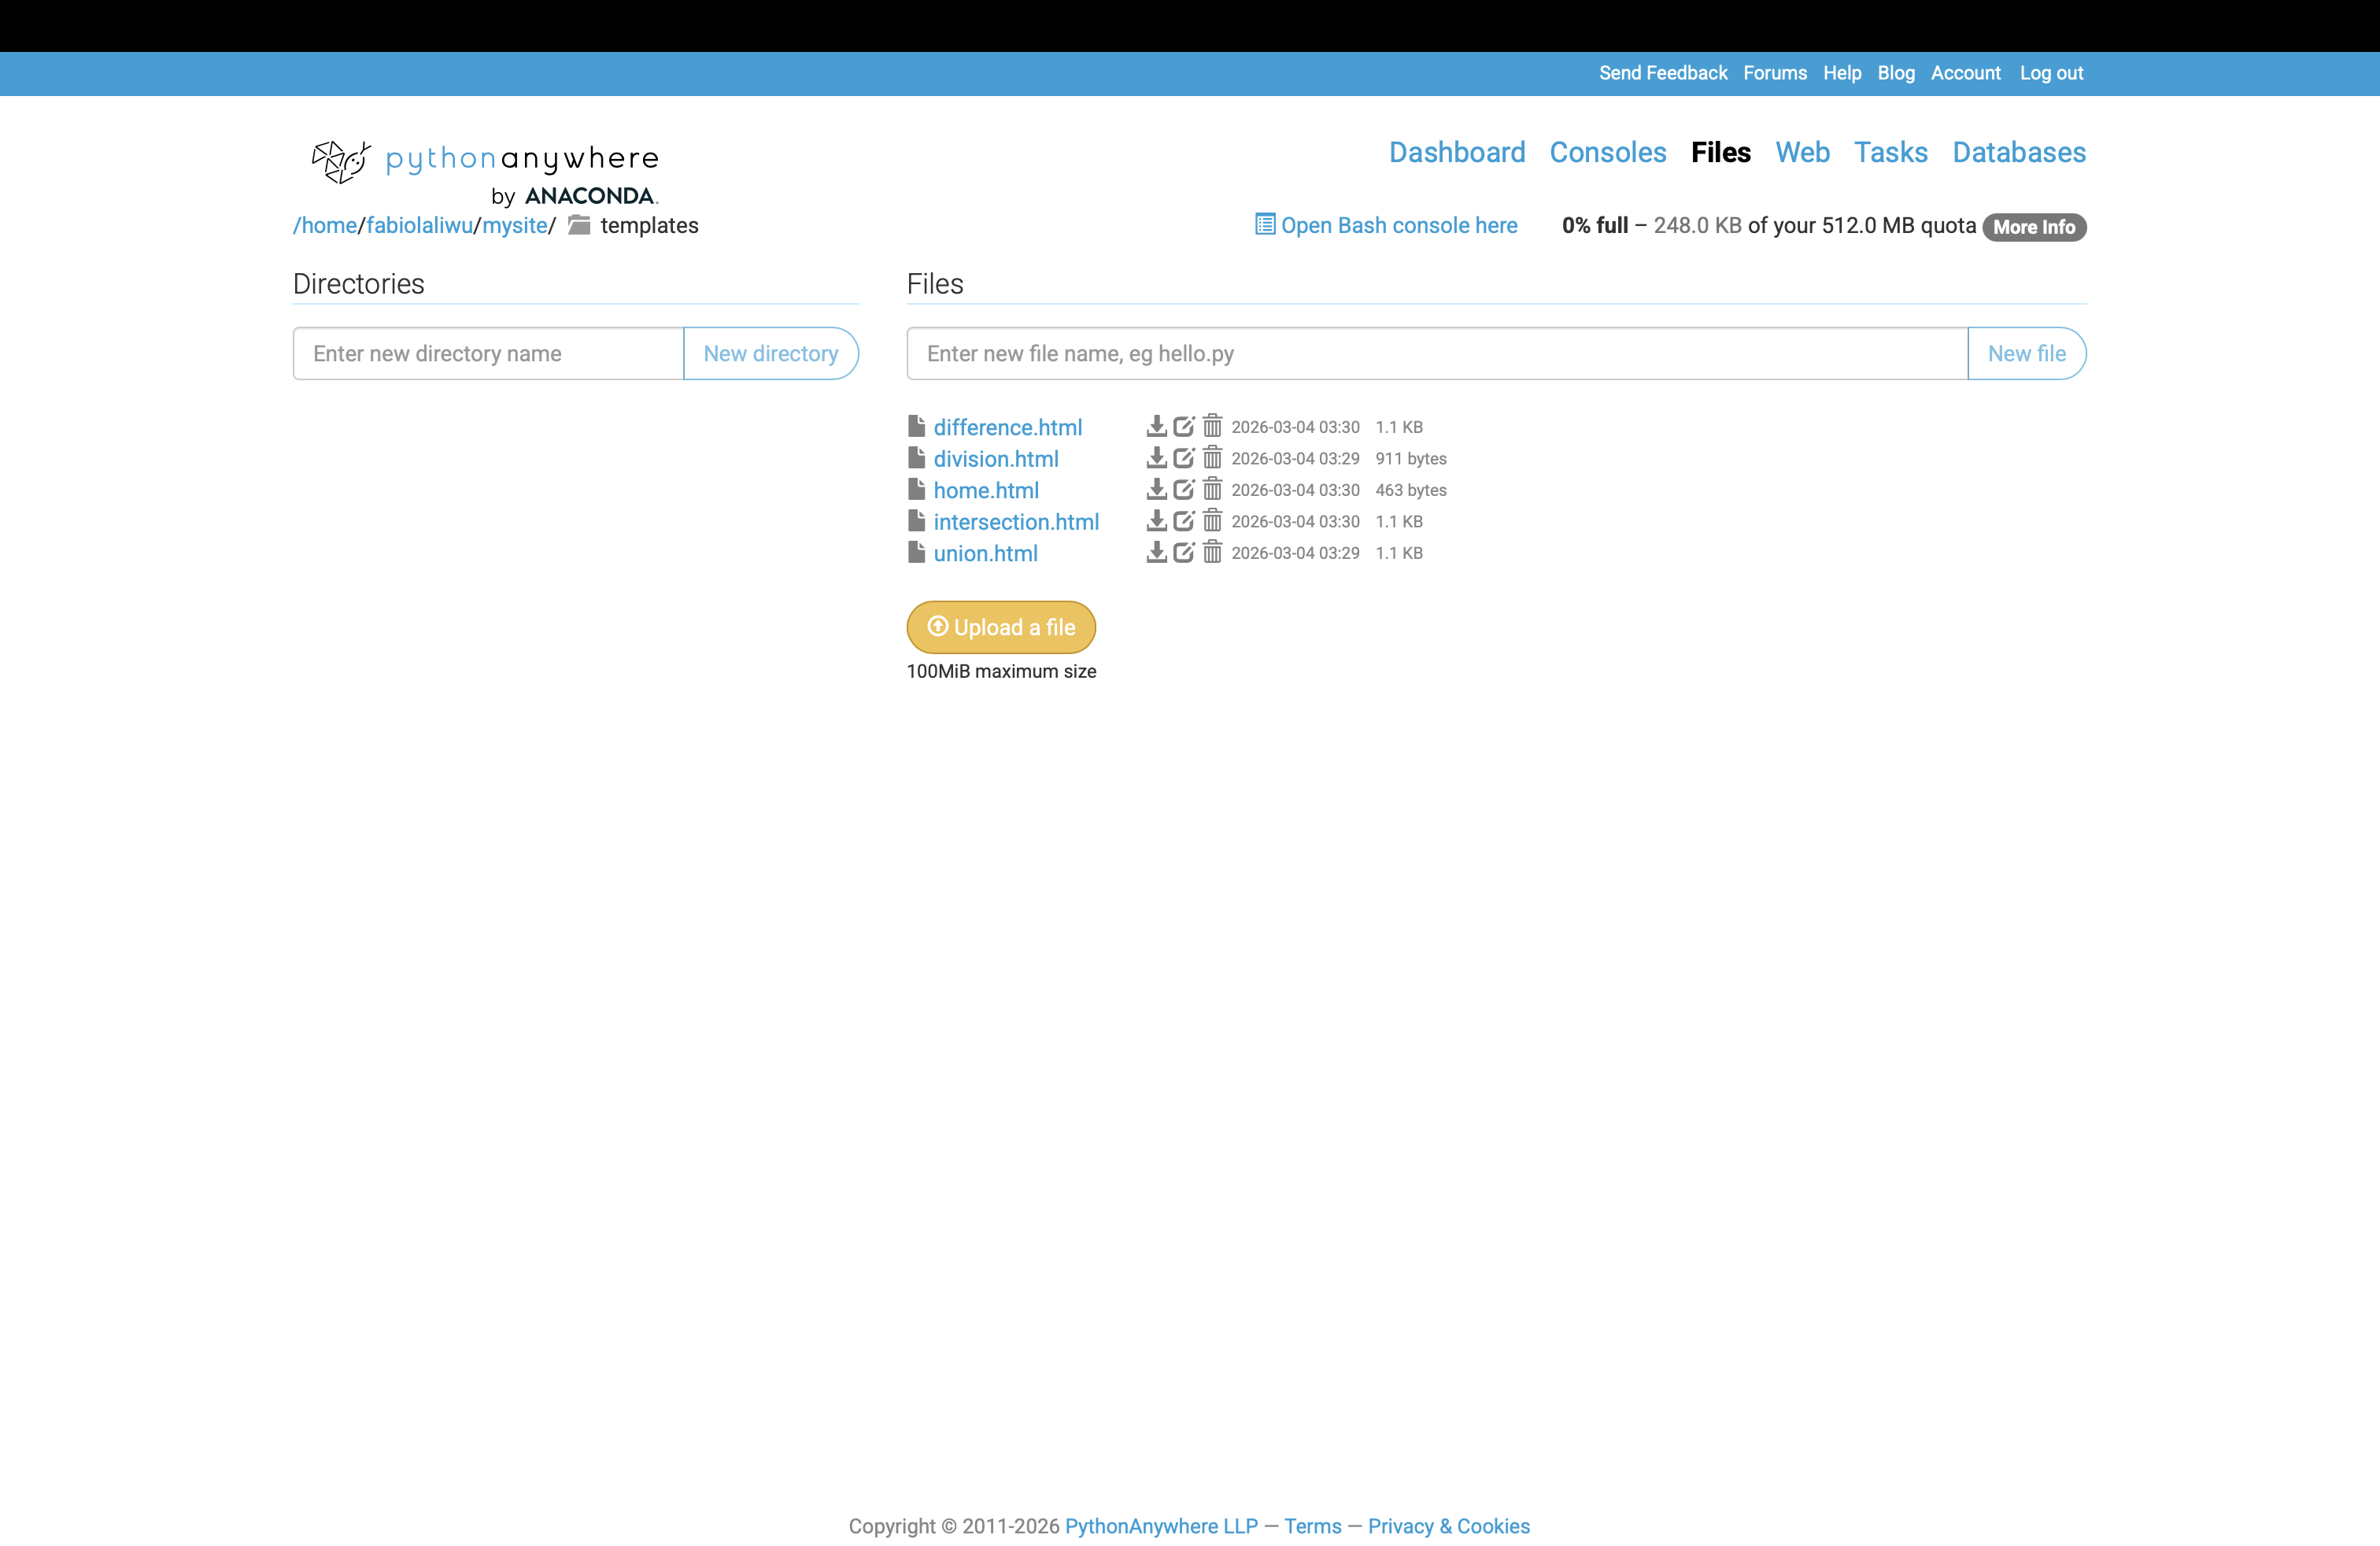This screenshot has height=1546, width=2380.
Task: Go to the Databases tab
Action: (x=2018, y=152)
